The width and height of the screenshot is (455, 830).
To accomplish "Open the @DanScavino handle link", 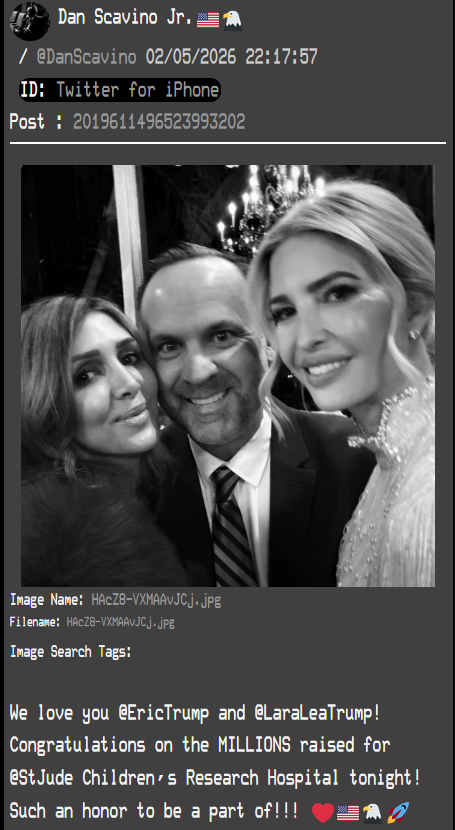I will (87, 56).
